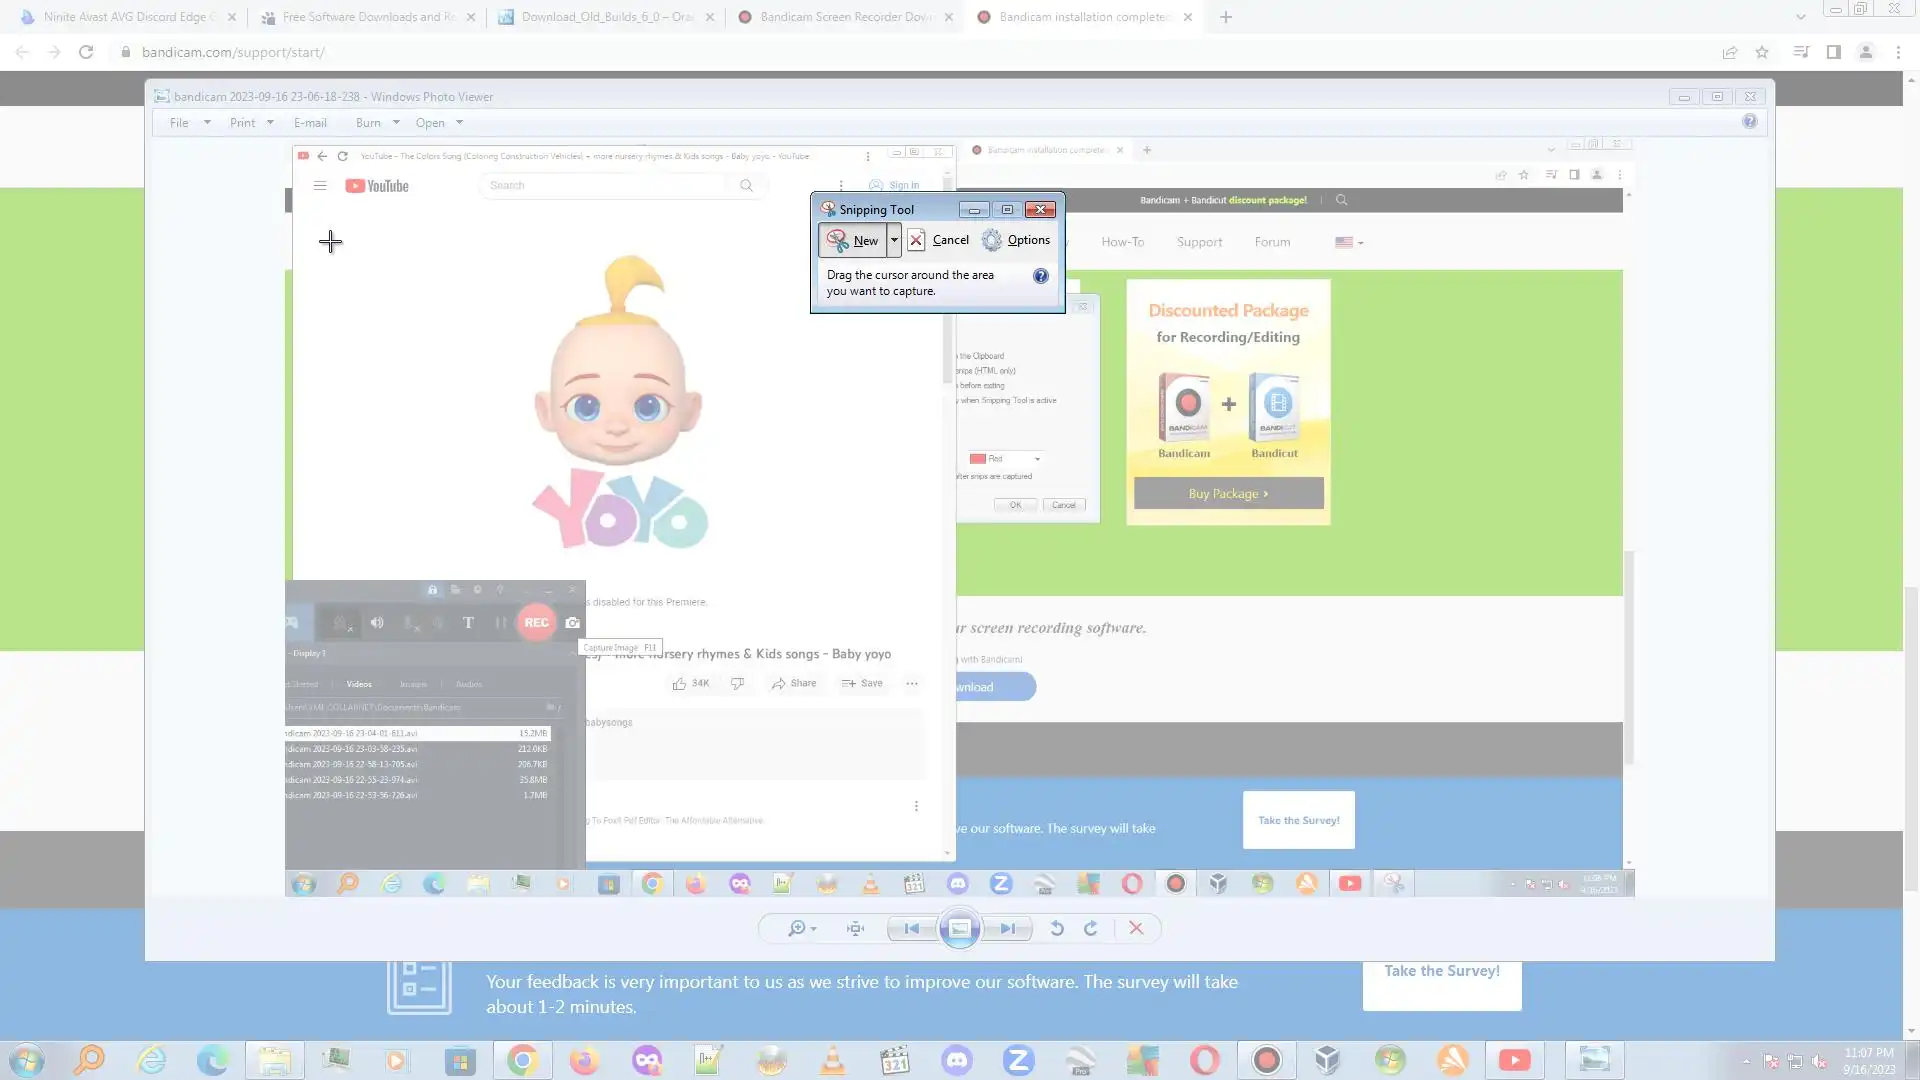Play slide show in Photo Viewer

point(959,929)
